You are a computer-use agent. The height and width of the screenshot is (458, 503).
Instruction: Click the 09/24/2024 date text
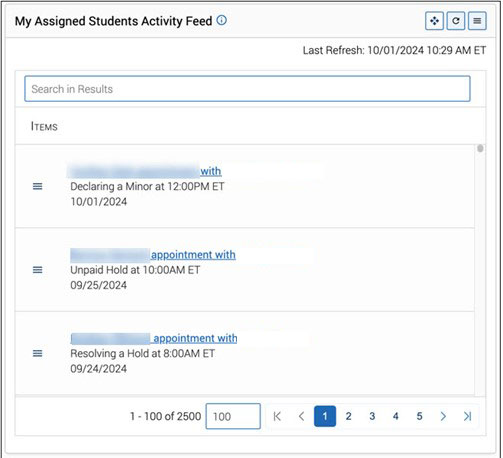pos(99,369)
